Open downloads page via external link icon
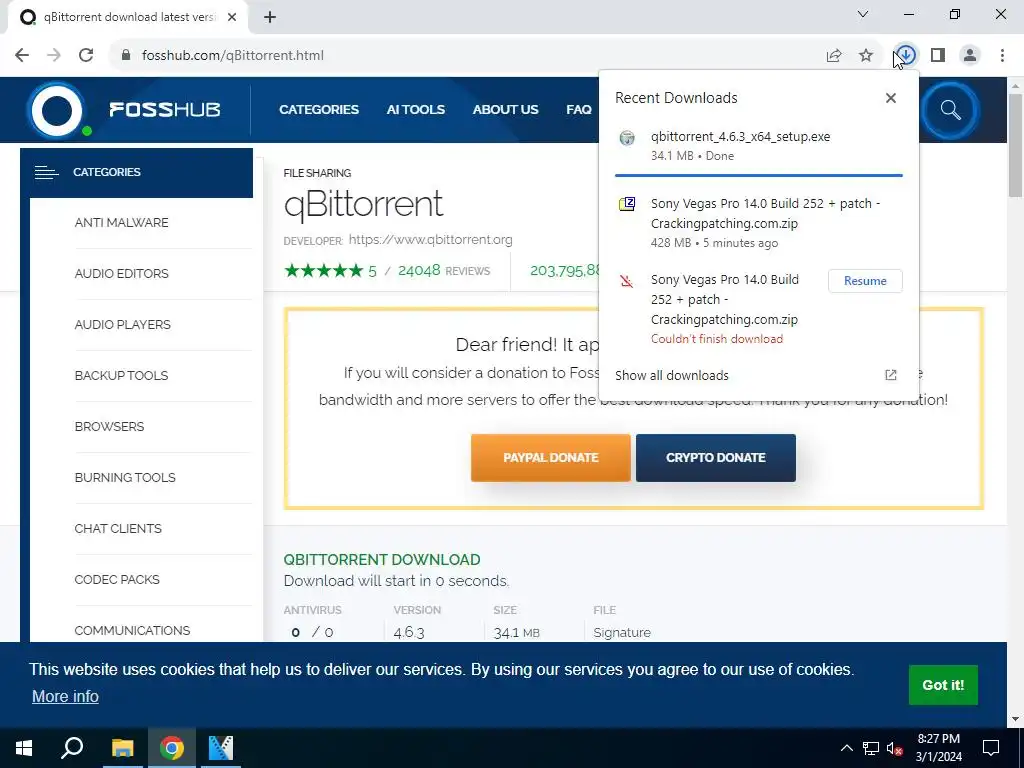1024x768 pixels. click(890, 375)
